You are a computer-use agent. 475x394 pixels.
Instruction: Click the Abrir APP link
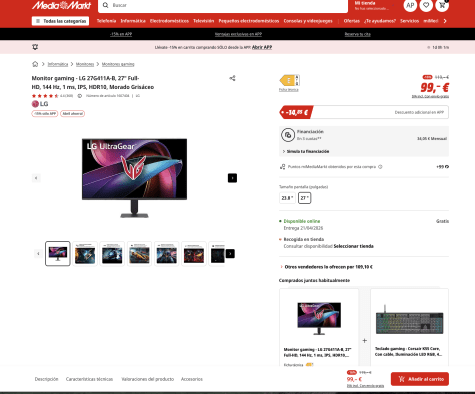pyautogui.click(x=262, y=47)
